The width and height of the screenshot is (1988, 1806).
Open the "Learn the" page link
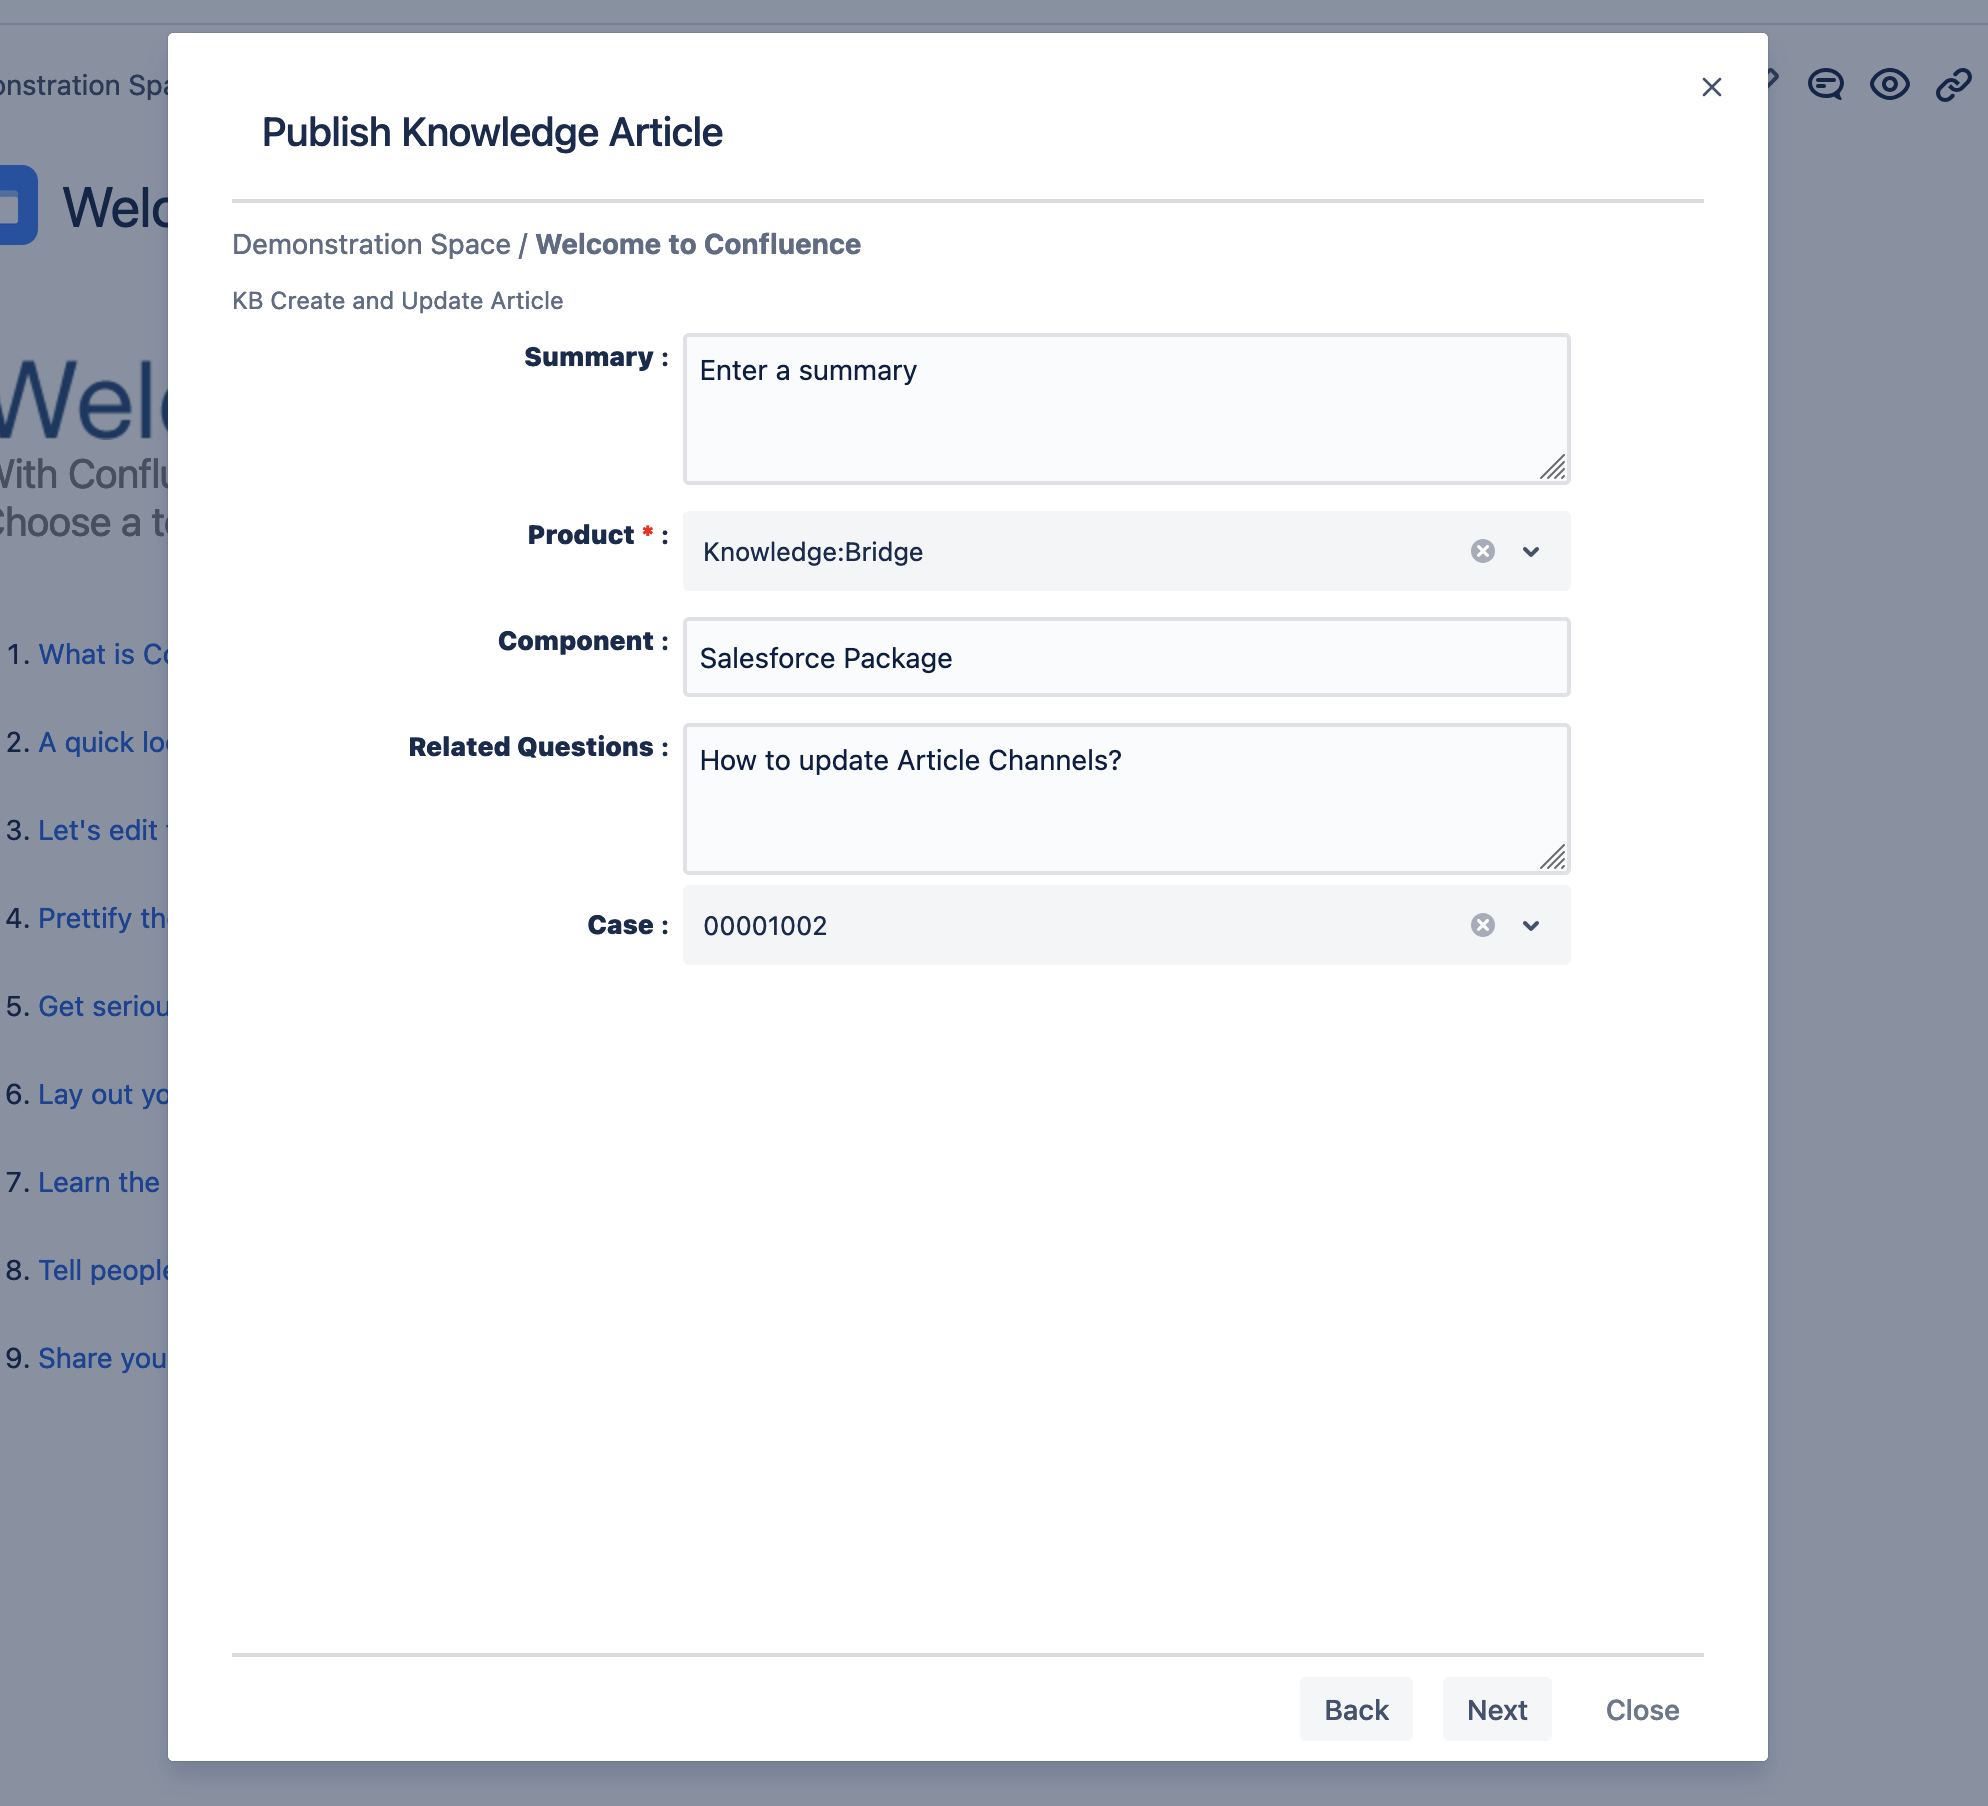(x=98, y=1182)
